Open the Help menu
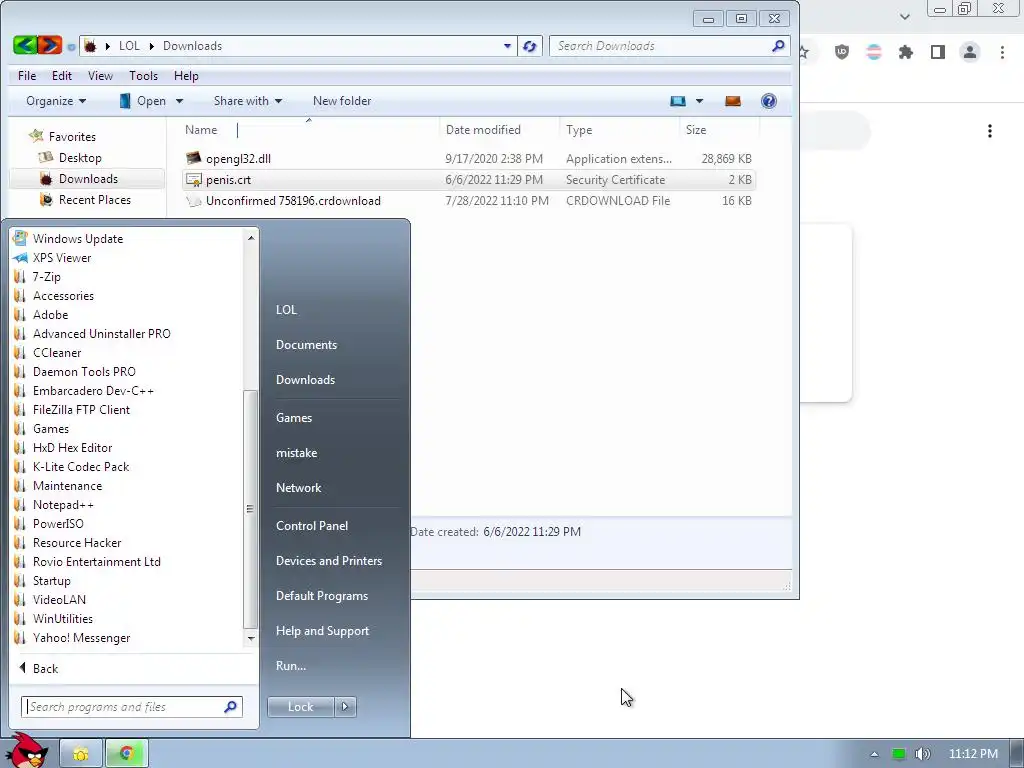 pos(186,76)
